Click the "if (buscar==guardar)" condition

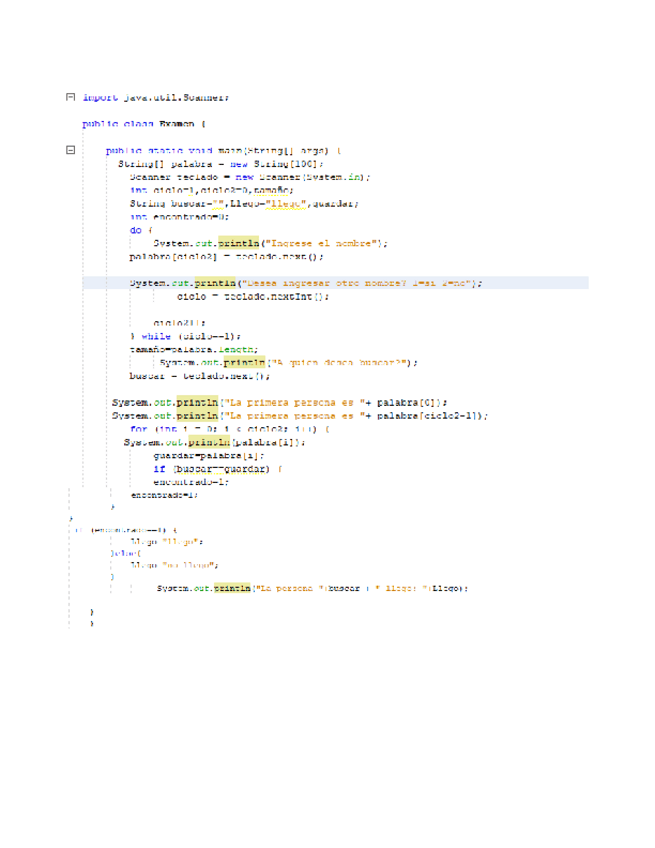coord(217,467)
